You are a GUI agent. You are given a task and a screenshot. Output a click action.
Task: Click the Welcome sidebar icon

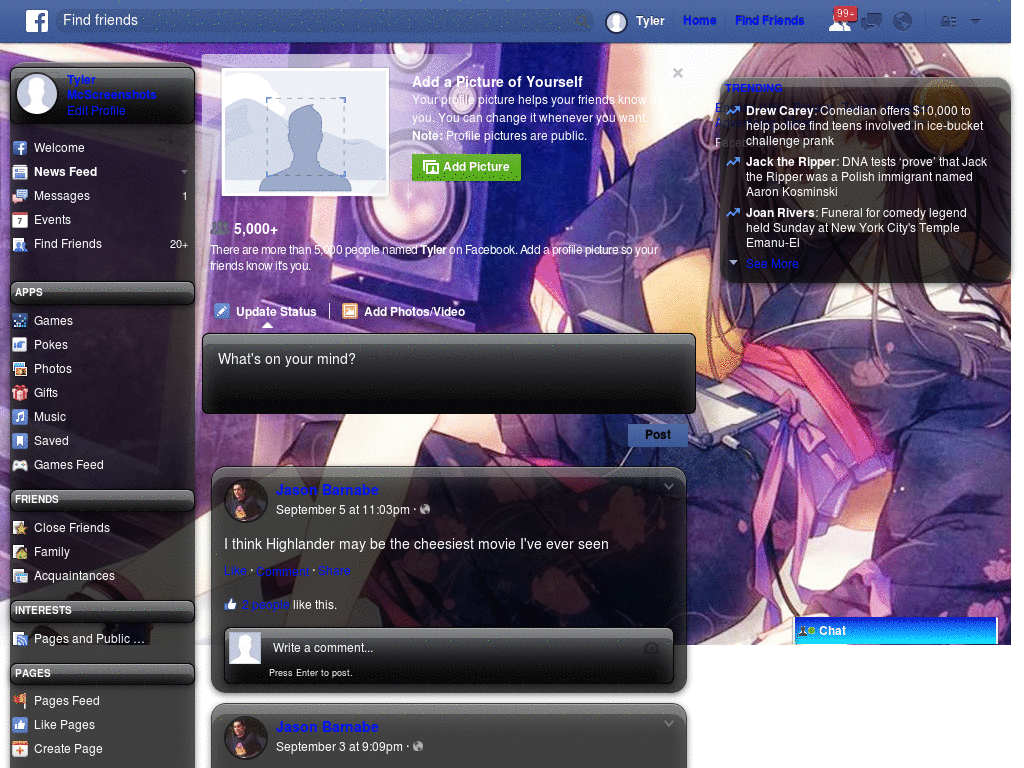pos(20,148)
